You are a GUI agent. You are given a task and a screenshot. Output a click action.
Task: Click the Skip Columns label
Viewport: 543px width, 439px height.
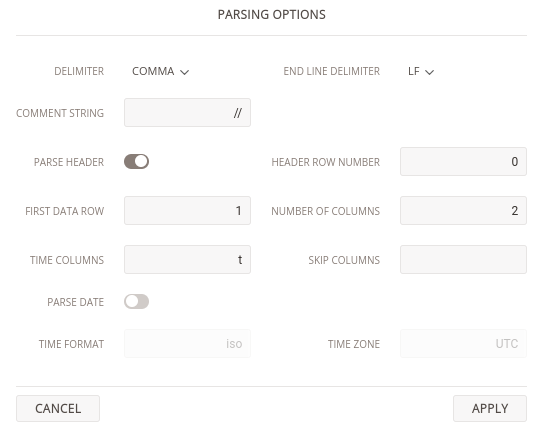[344, 260]
